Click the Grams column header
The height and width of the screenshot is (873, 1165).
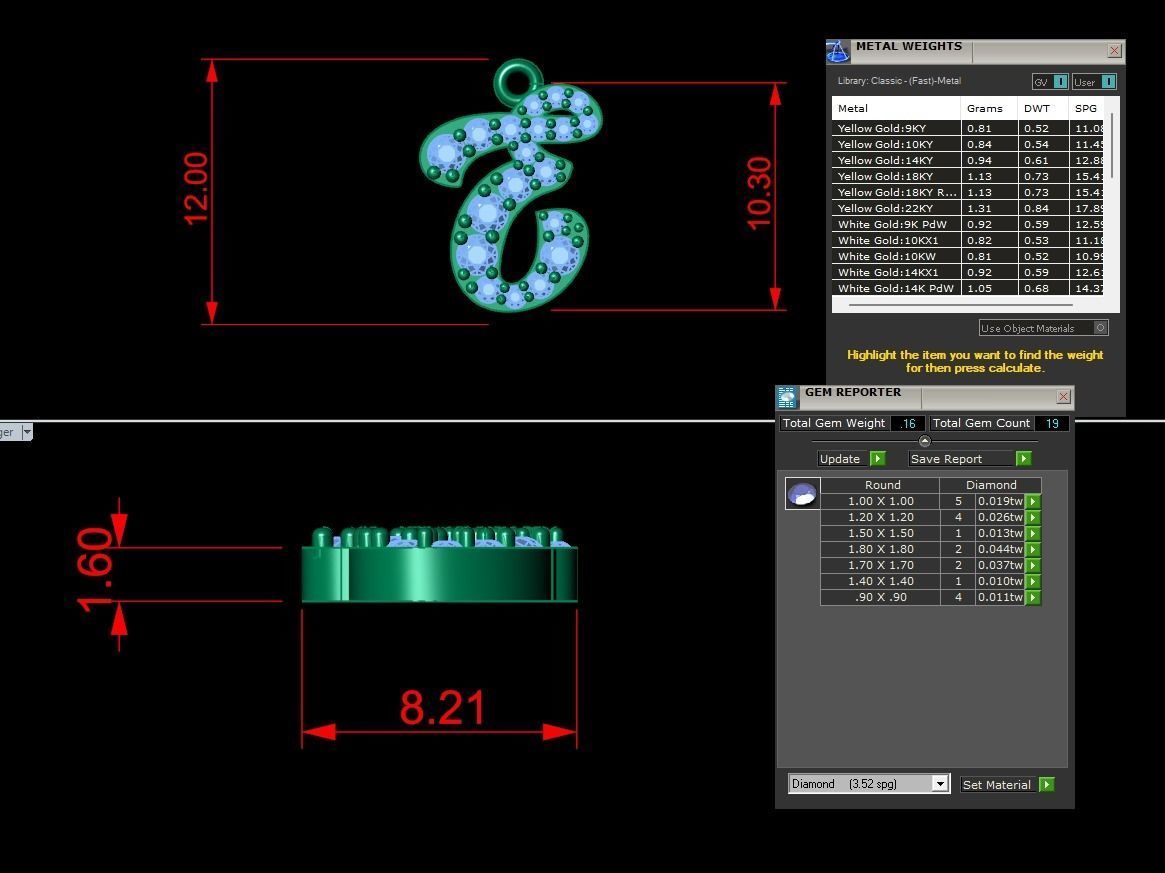989,108
